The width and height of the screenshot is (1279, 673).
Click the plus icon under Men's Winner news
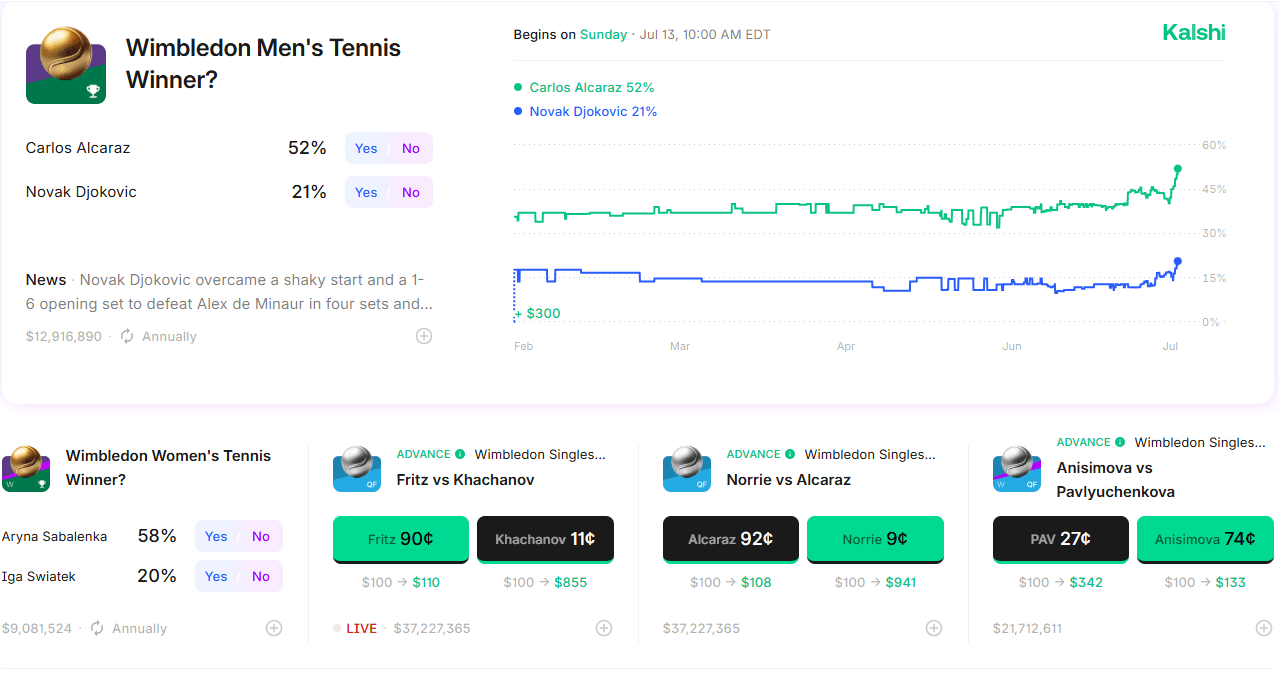(424, 336)
